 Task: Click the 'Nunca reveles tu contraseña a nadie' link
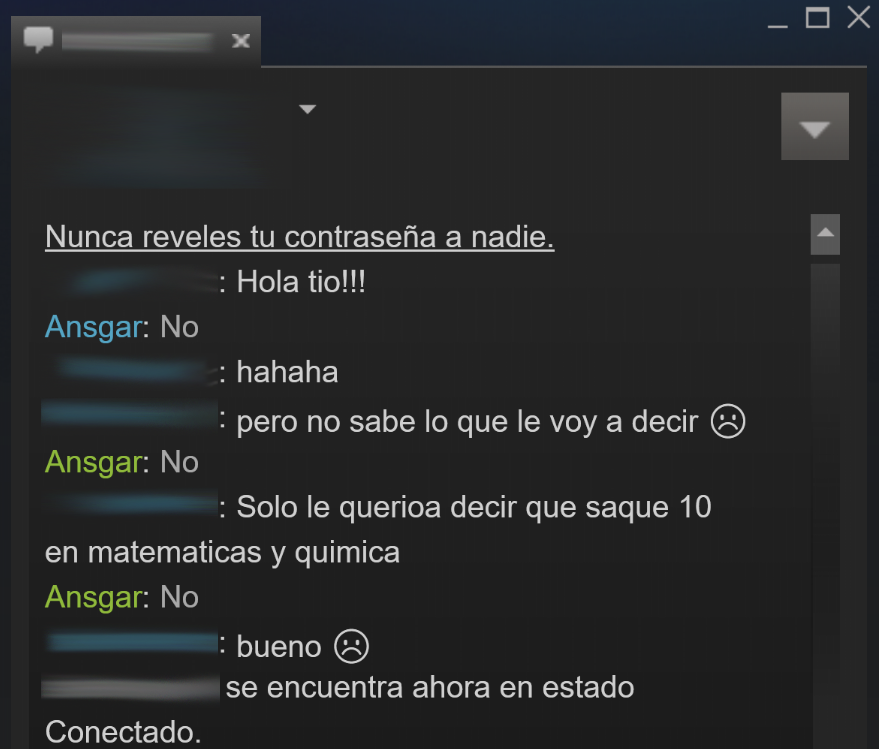tap(299, 237)
